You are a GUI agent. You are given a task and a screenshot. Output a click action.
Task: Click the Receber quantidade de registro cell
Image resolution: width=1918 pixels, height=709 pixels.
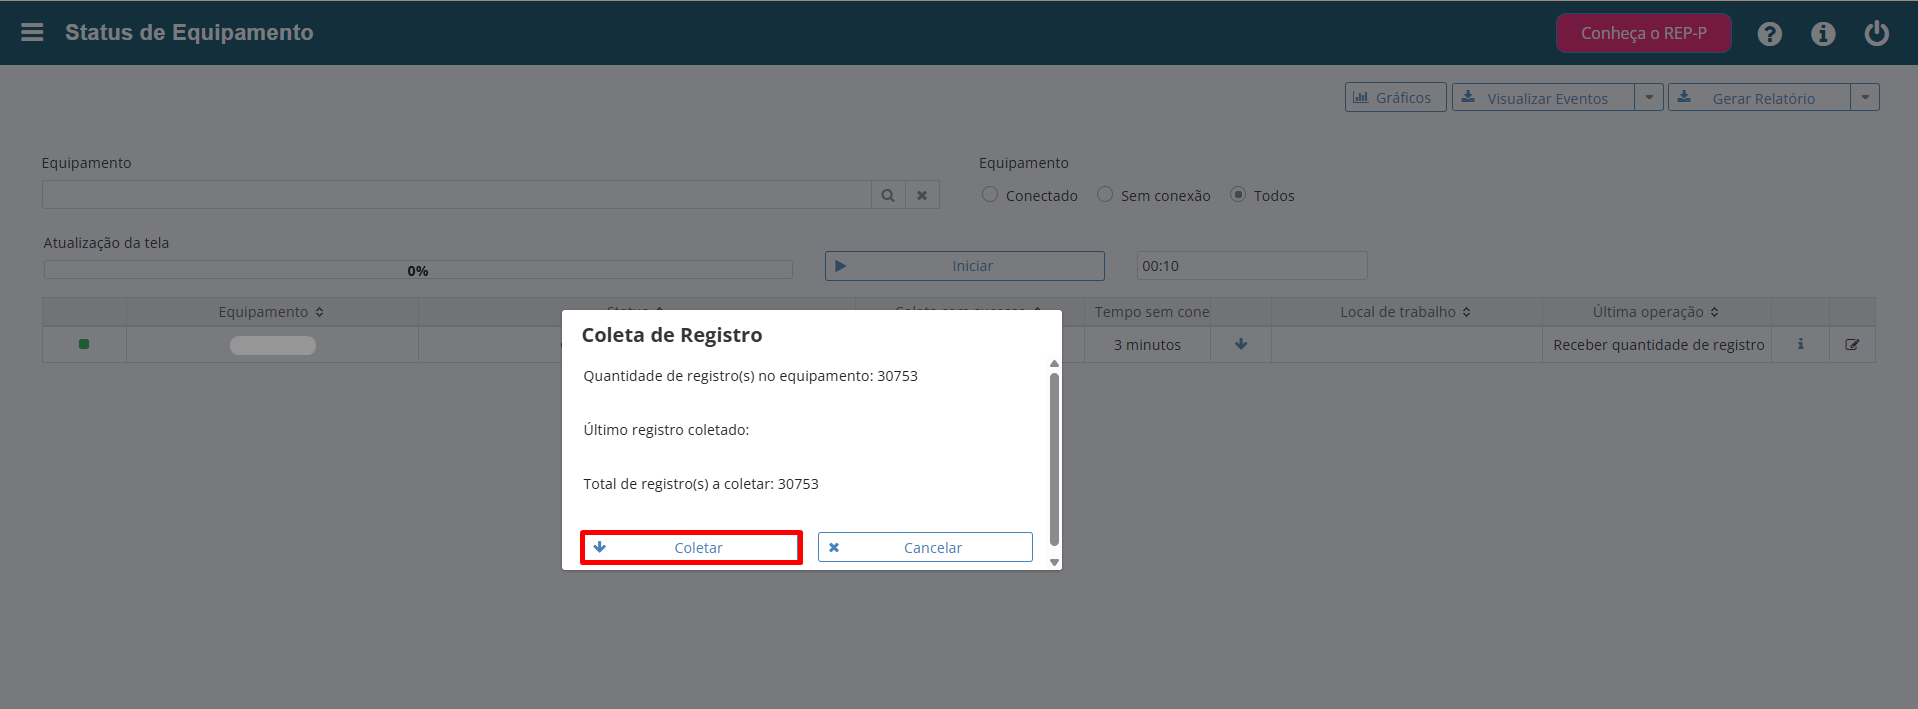point(1658,345)
